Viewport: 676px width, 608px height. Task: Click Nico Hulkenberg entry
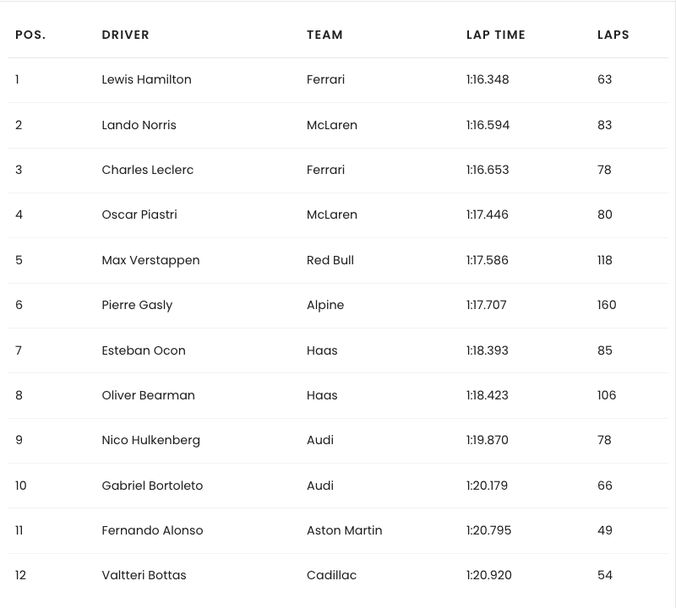tap(150, 441)
